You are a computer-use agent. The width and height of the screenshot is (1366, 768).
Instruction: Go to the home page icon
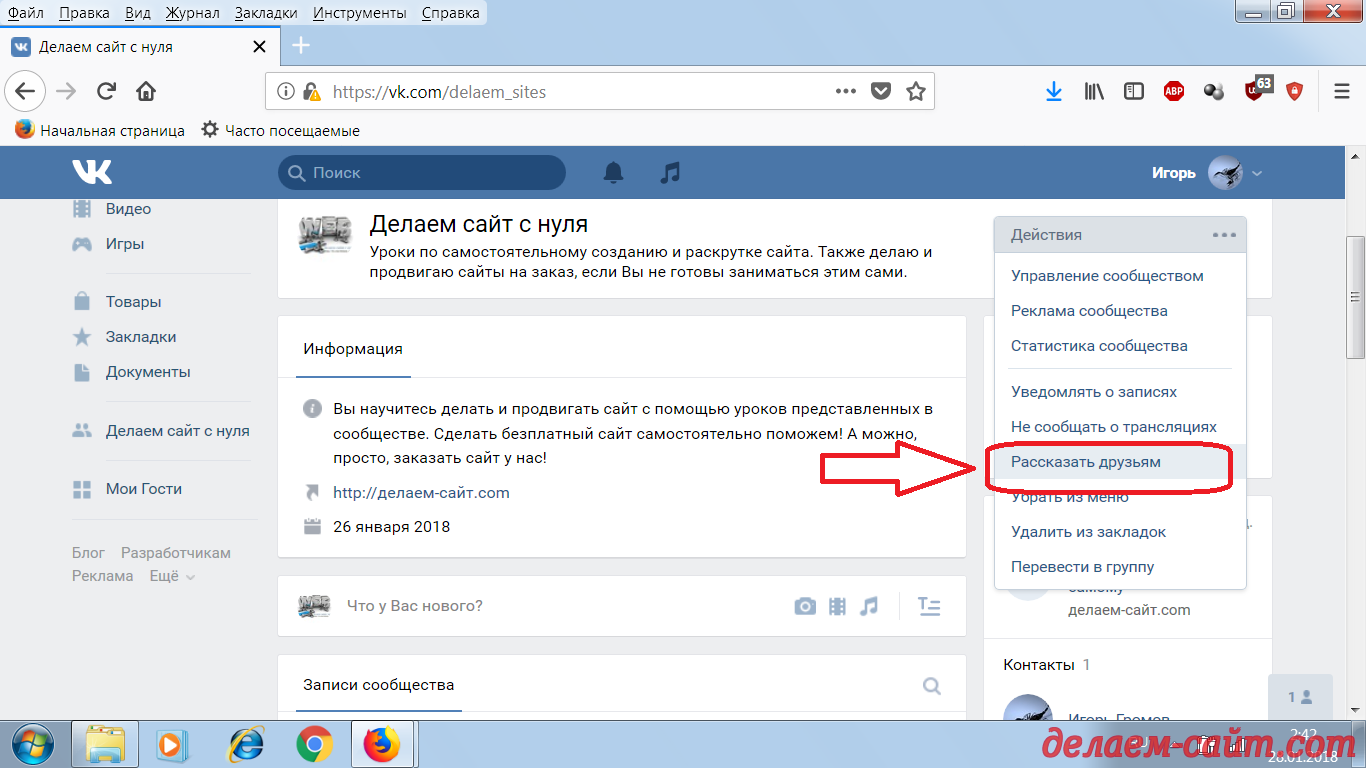(x=146, y=92)
